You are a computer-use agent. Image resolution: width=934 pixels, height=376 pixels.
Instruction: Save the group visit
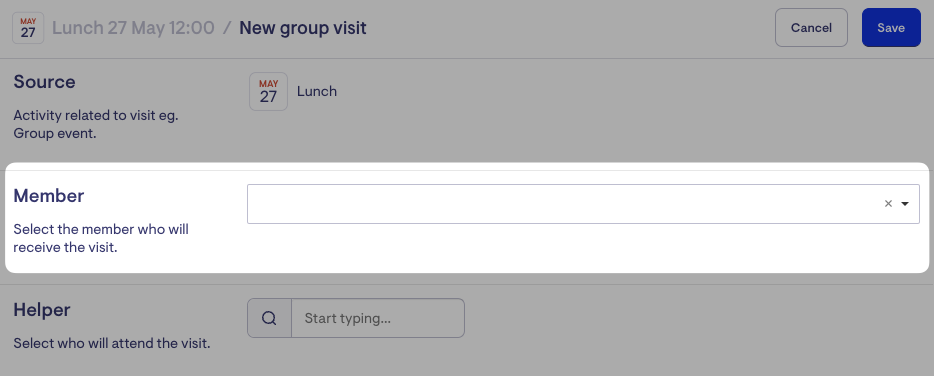tap(891, 27)
